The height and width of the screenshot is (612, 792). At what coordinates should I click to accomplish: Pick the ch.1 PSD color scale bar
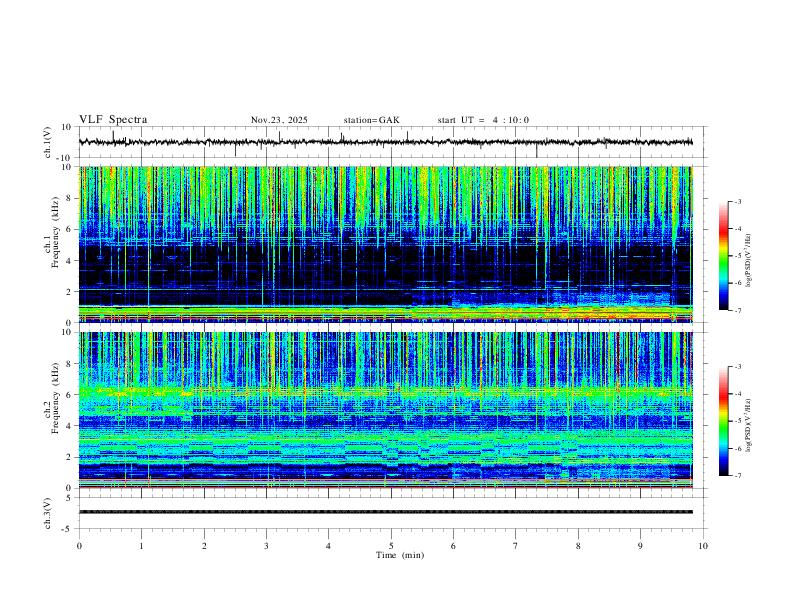(x=724, y=256)
